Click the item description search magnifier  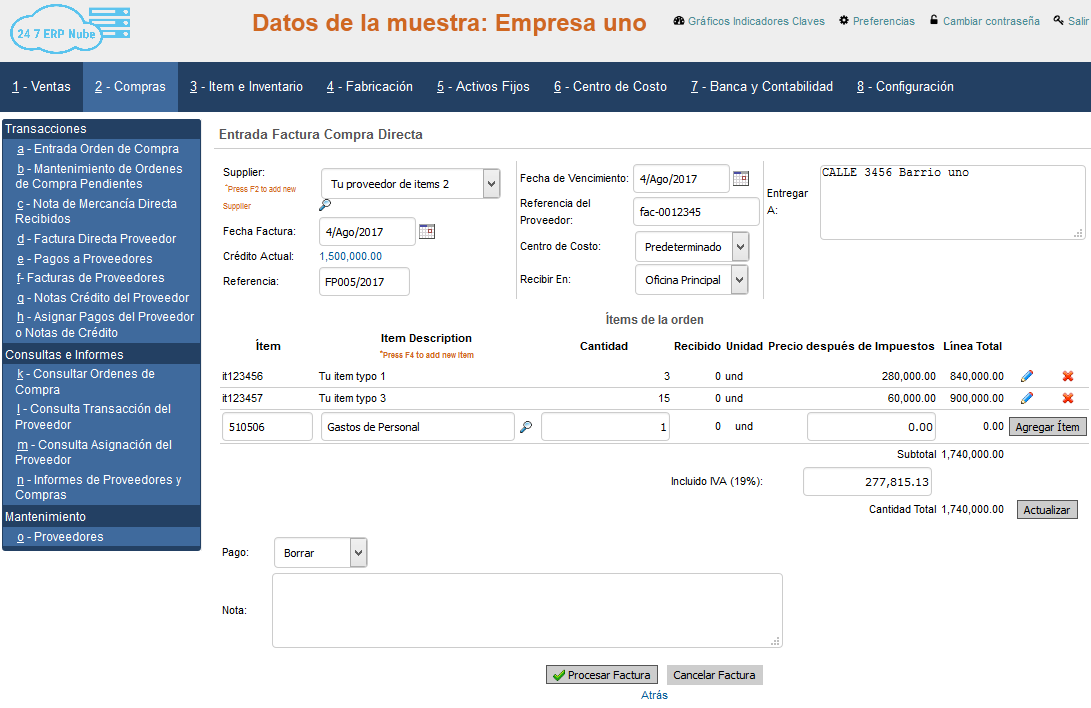point(526,427)
